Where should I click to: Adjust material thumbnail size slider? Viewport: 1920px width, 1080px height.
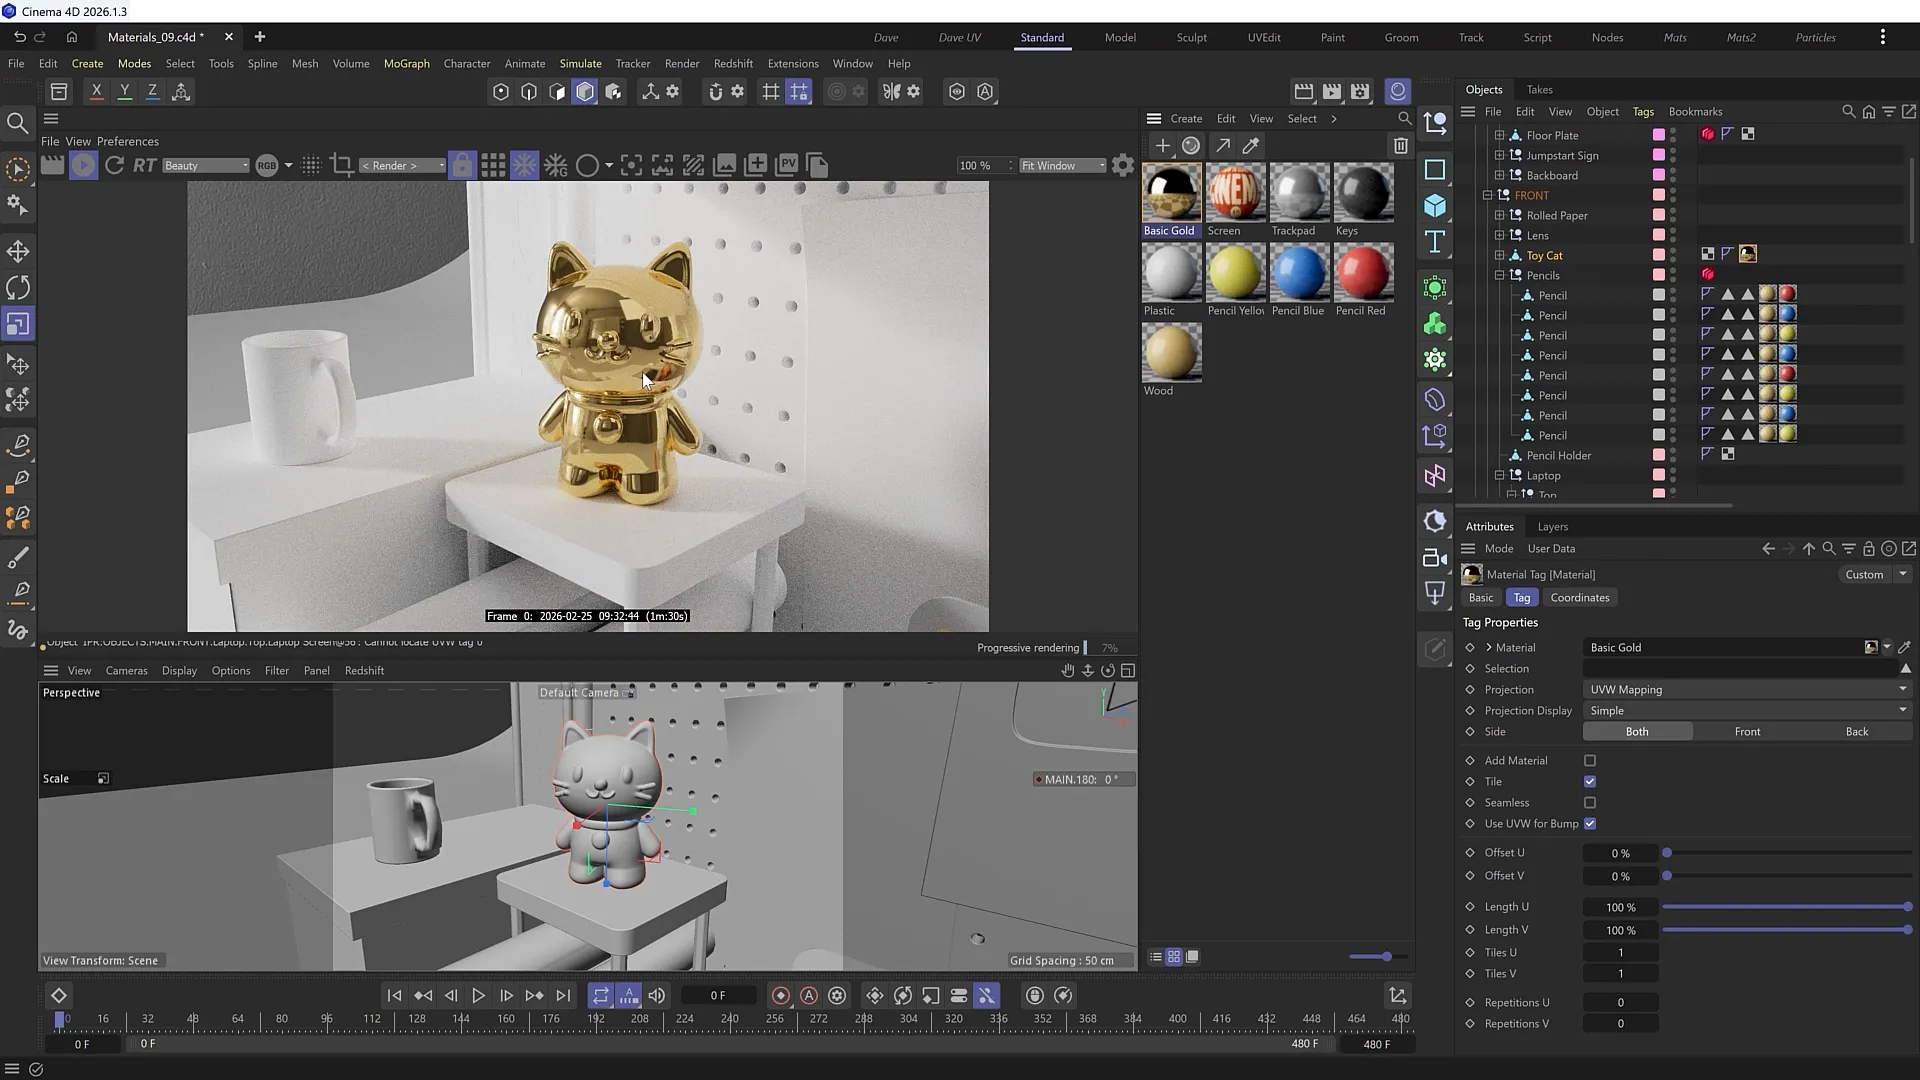(x=1377, y=957)
